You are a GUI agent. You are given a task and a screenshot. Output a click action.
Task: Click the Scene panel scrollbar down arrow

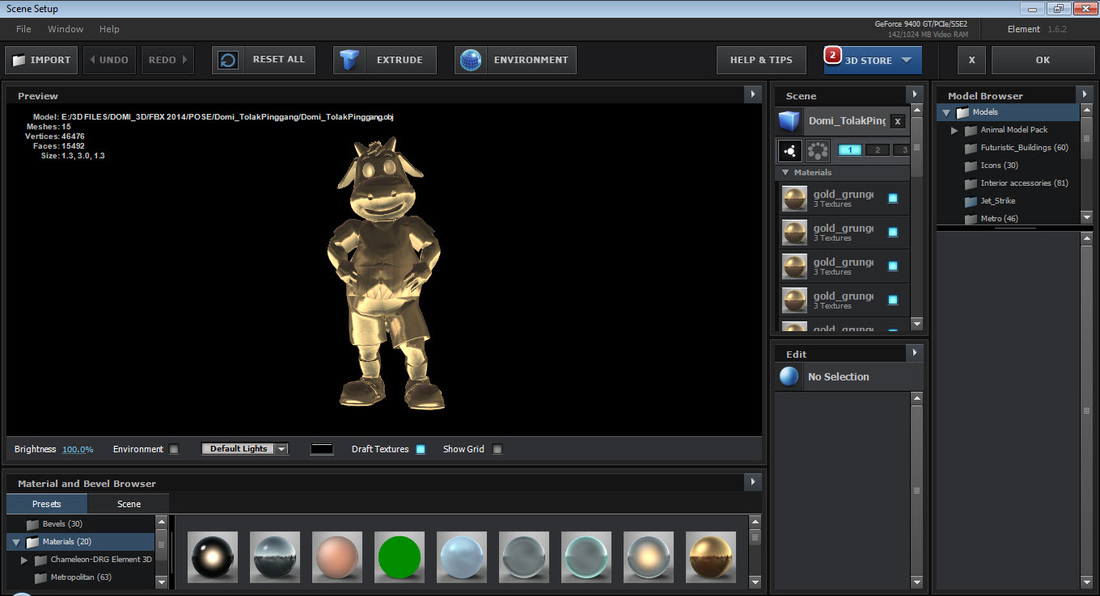point(917,323)
